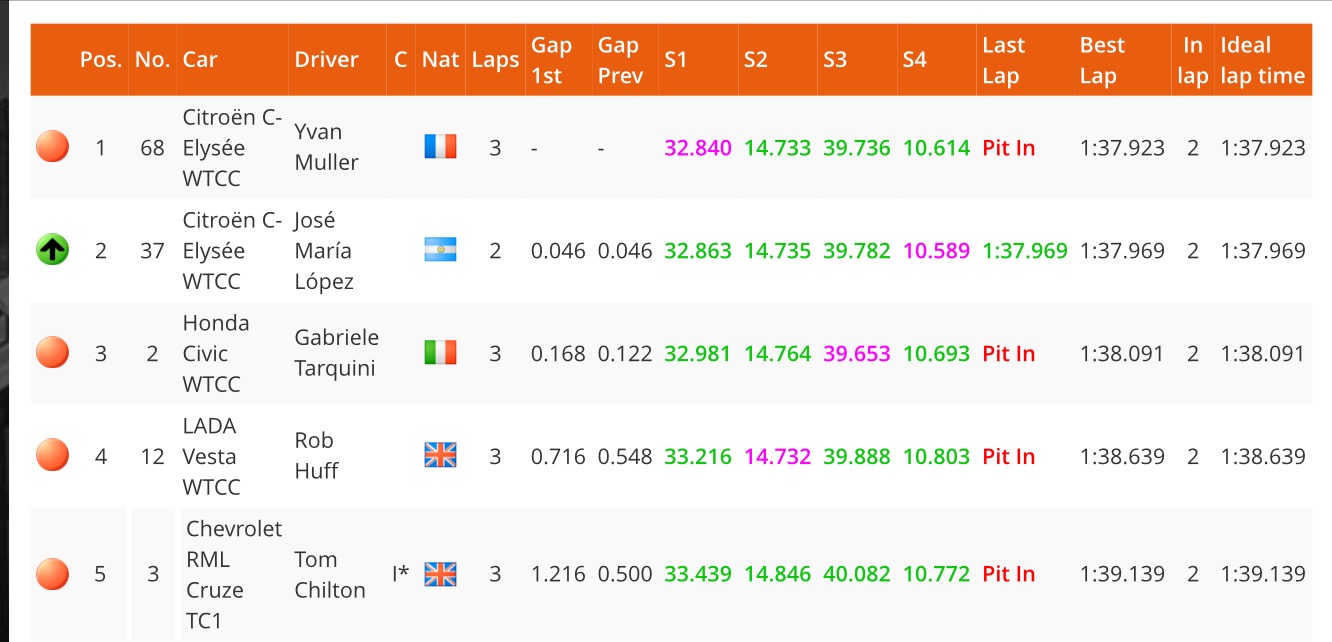The width and height of the screenshot is (1332, 642).
Task: Click the Argentine flag for José María López
Action: [x=440, y=251]
